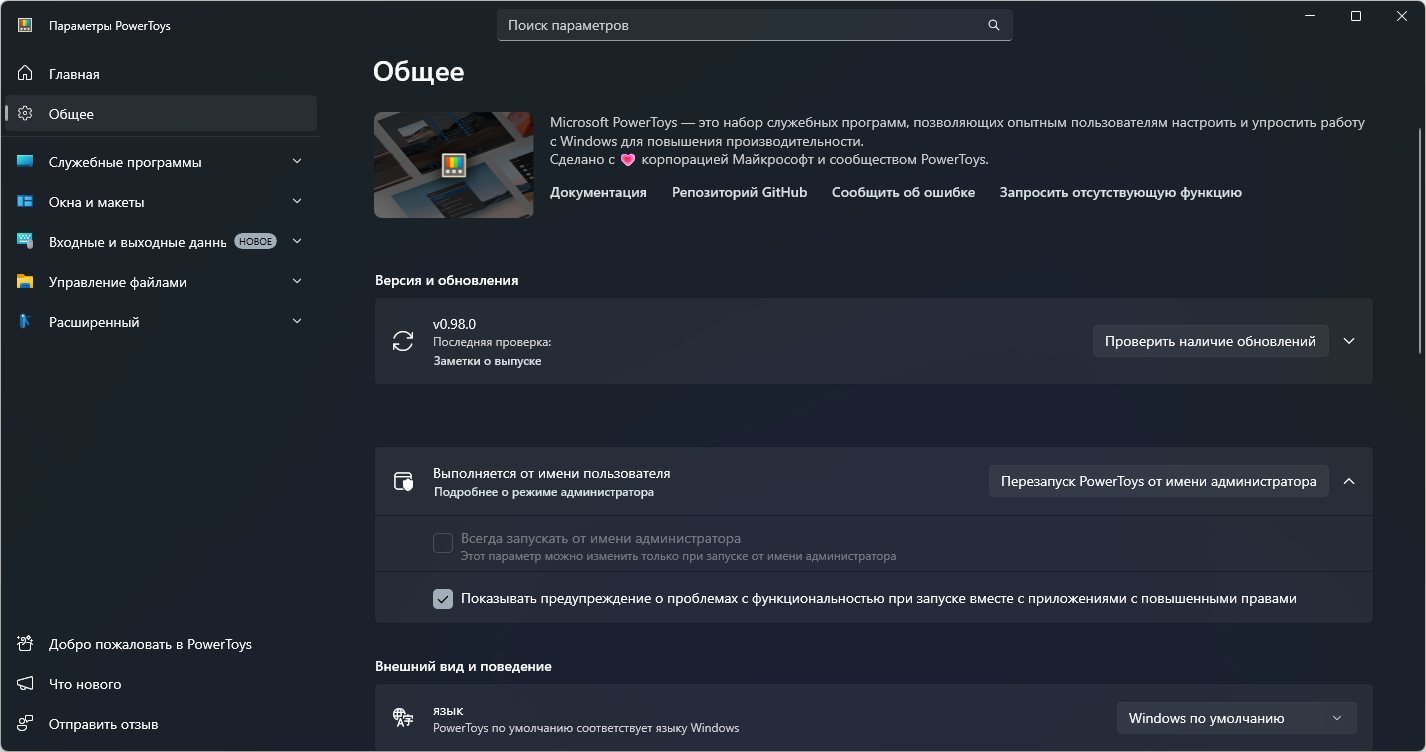Expand the Входные и выходные данные group

point(296,242)
